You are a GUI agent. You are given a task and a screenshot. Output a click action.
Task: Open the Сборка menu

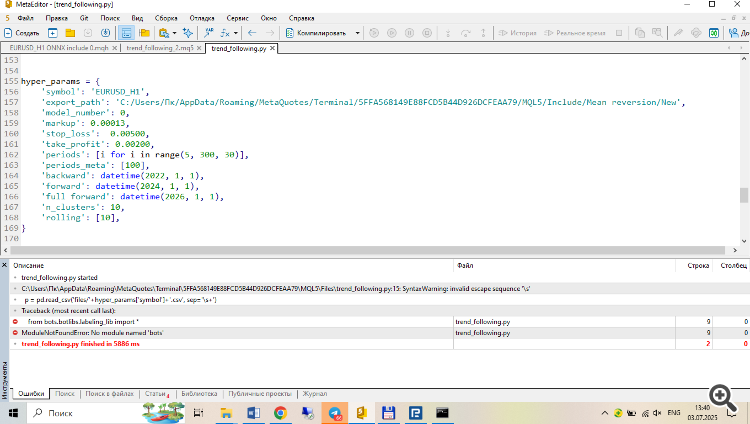pos(166,18)
